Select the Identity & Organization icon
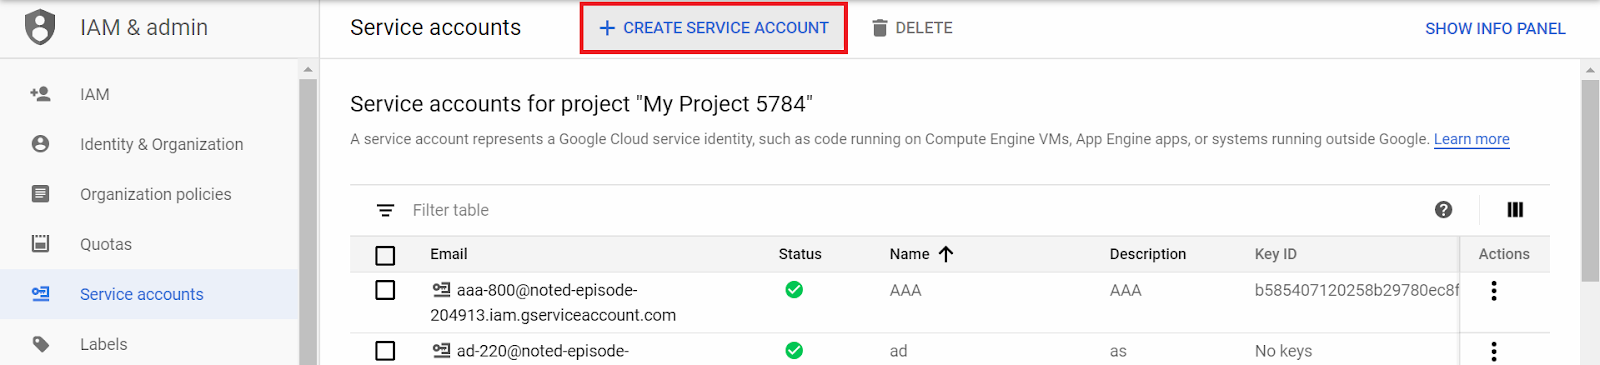The width and height of the screenshot is (1600, 365). pos(40,144)
